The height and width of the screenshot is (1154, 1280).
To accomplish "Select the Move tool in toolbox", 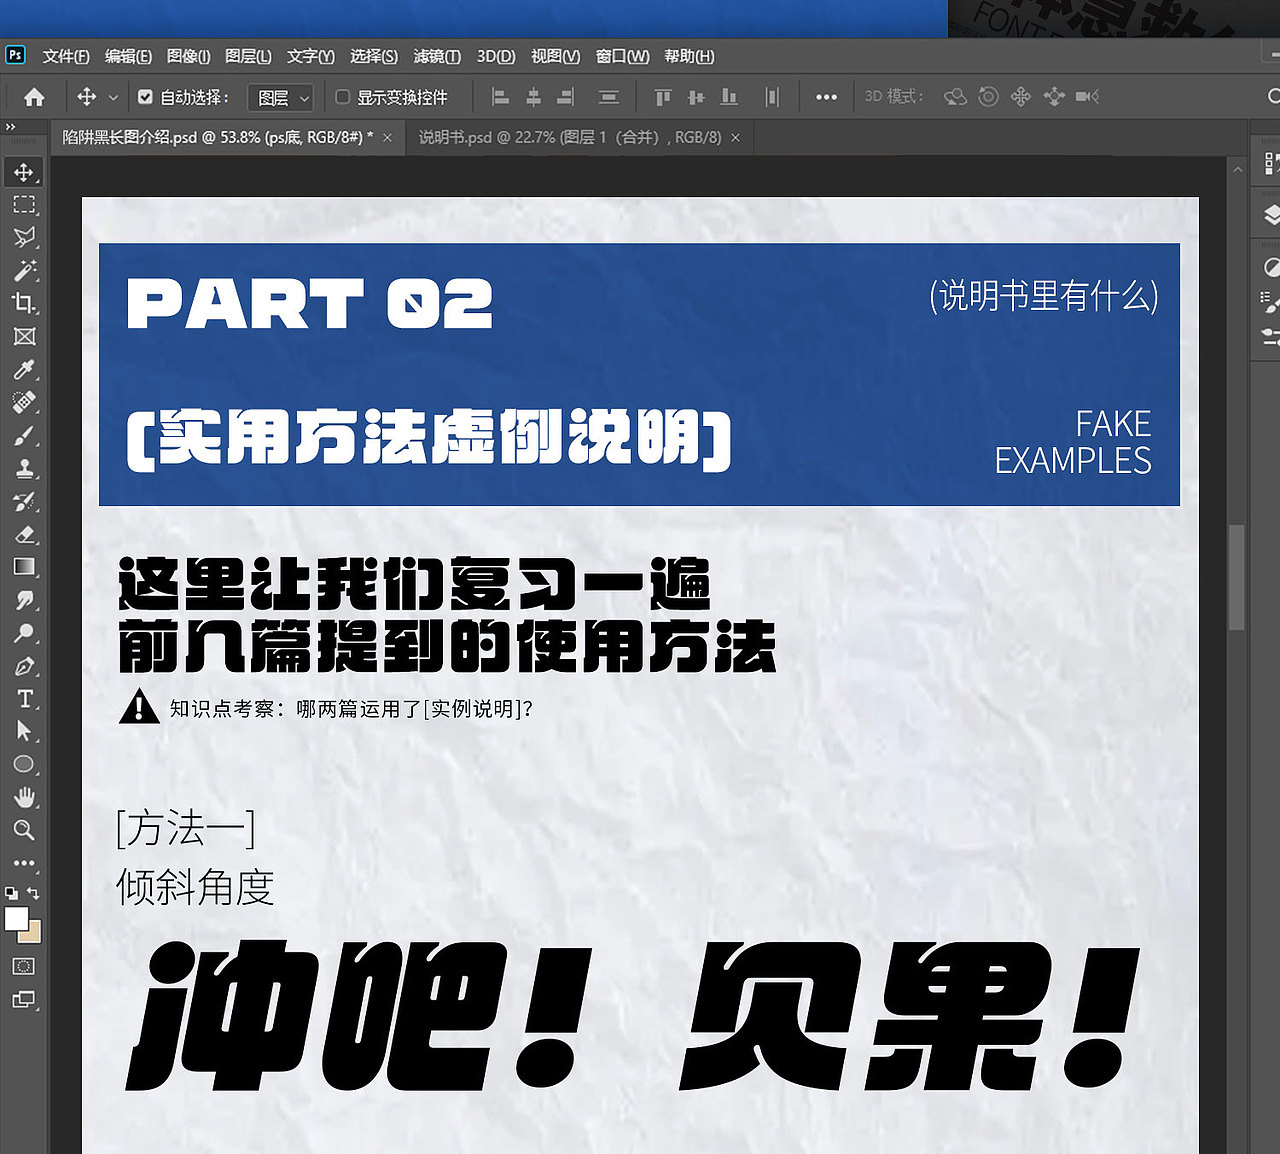I will [24, 172].
